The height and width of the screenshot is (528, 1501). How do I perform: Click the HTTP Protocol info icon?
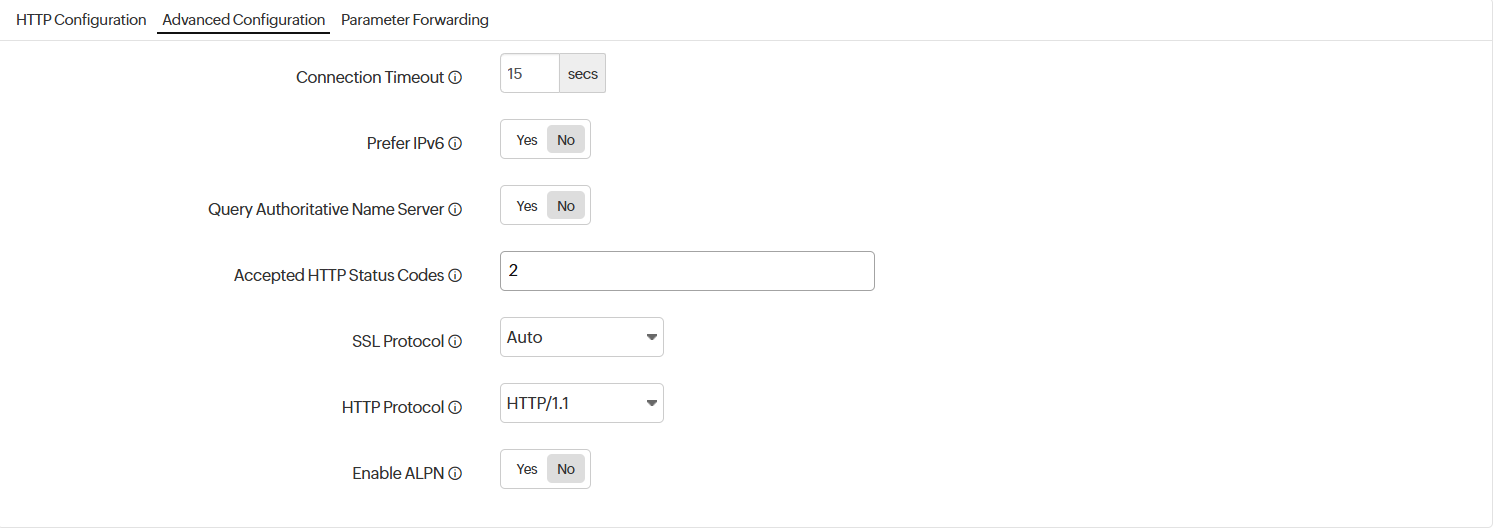455,408
